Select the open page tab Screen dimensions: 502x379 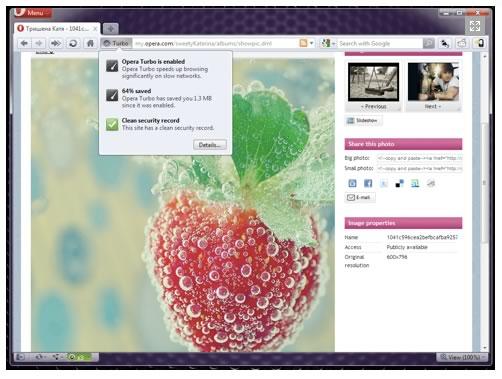(x=57, y=29)
